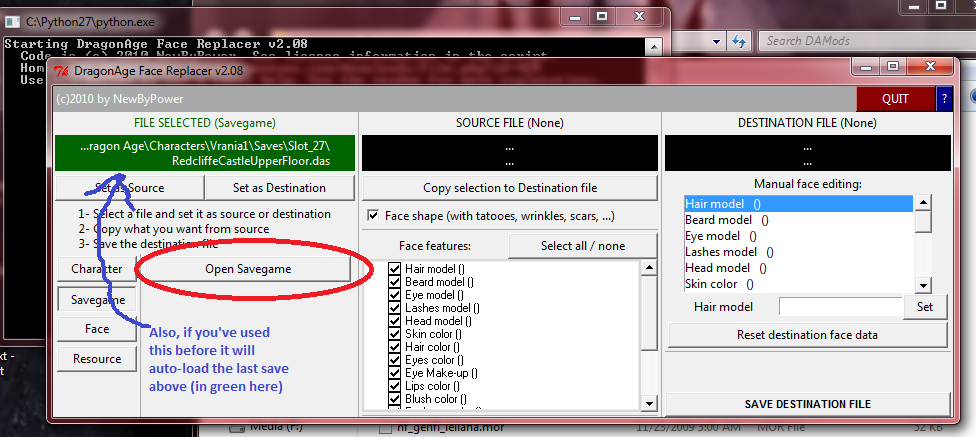
Task: Uncheck Blush color feature checkbox
Action: 394,399
